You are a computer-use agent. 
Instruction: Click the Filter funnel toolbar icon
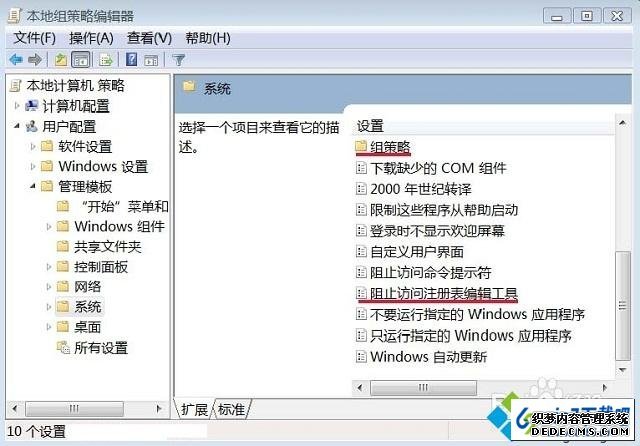click(178, 60)
